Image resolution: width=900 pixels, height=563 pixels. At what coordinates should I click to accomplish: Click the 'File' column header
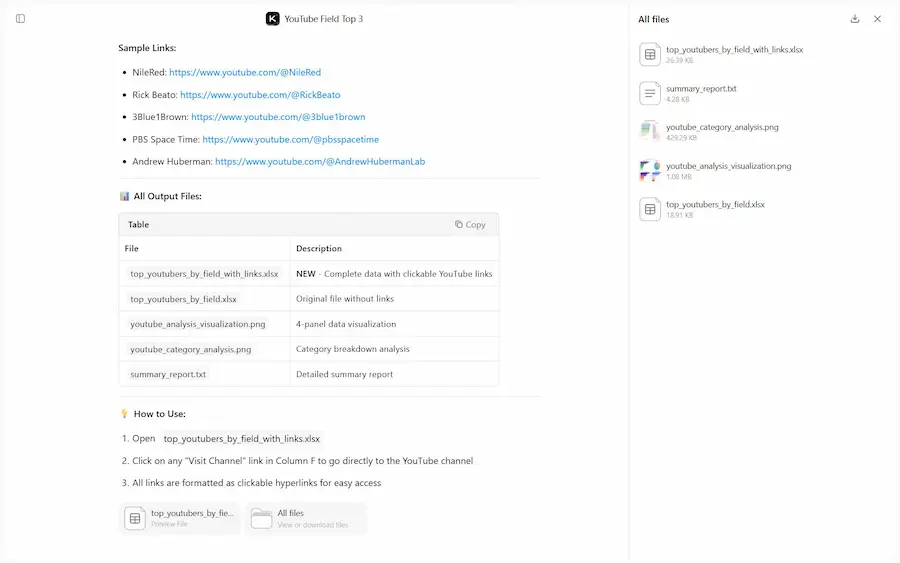pos(131,249)
